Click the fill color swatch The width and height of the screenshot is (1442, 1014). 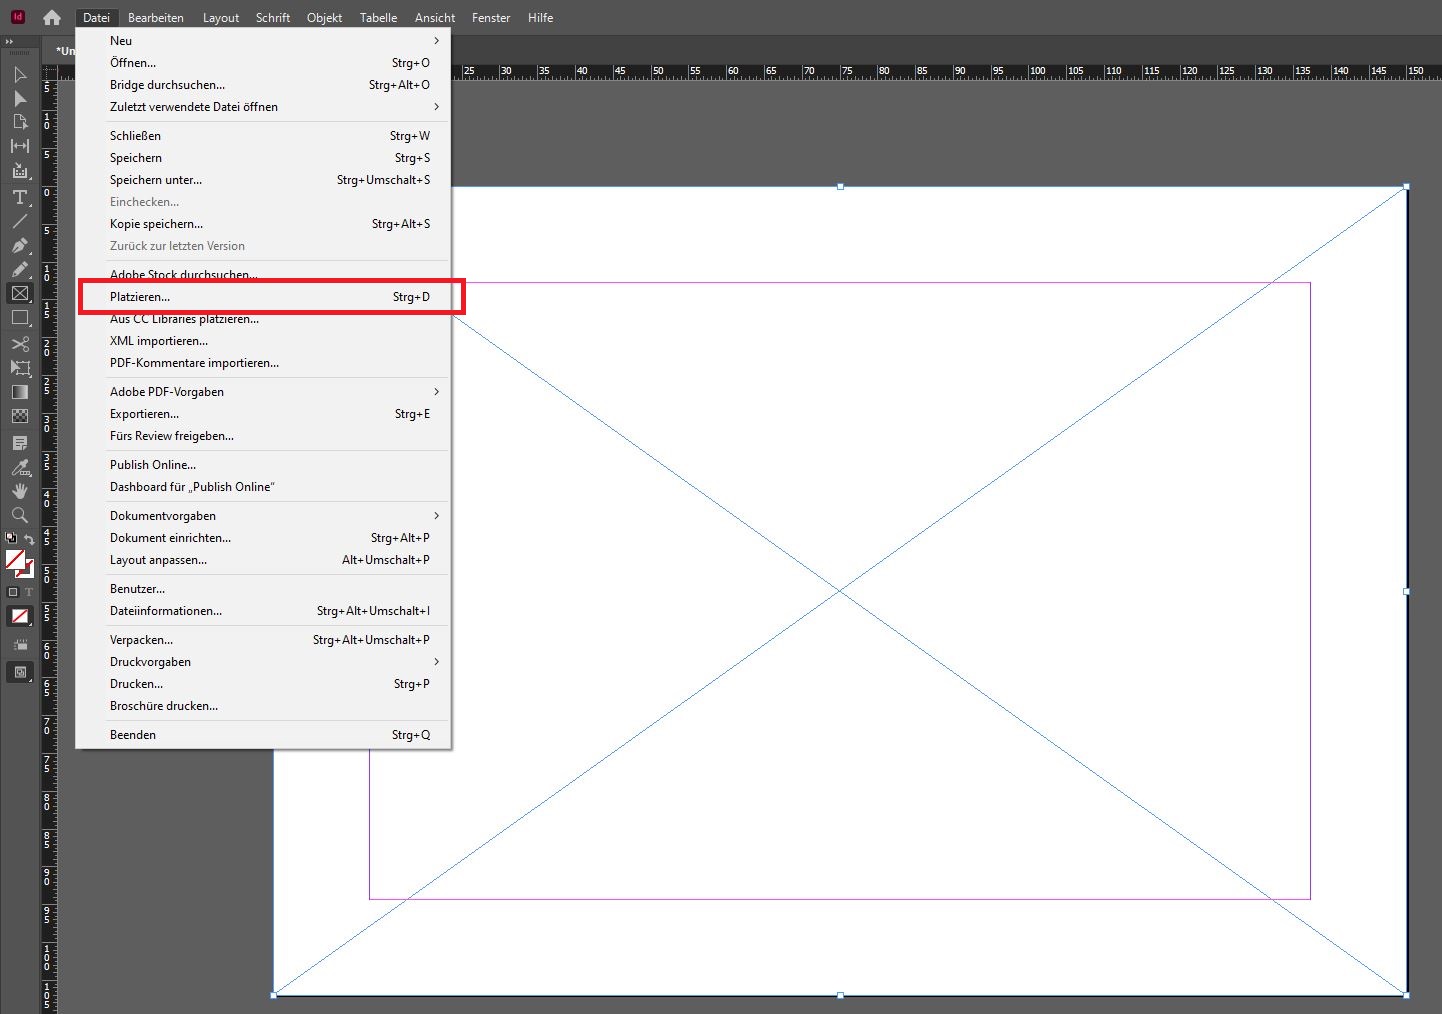pyautogui.click(x=14, y=560)
